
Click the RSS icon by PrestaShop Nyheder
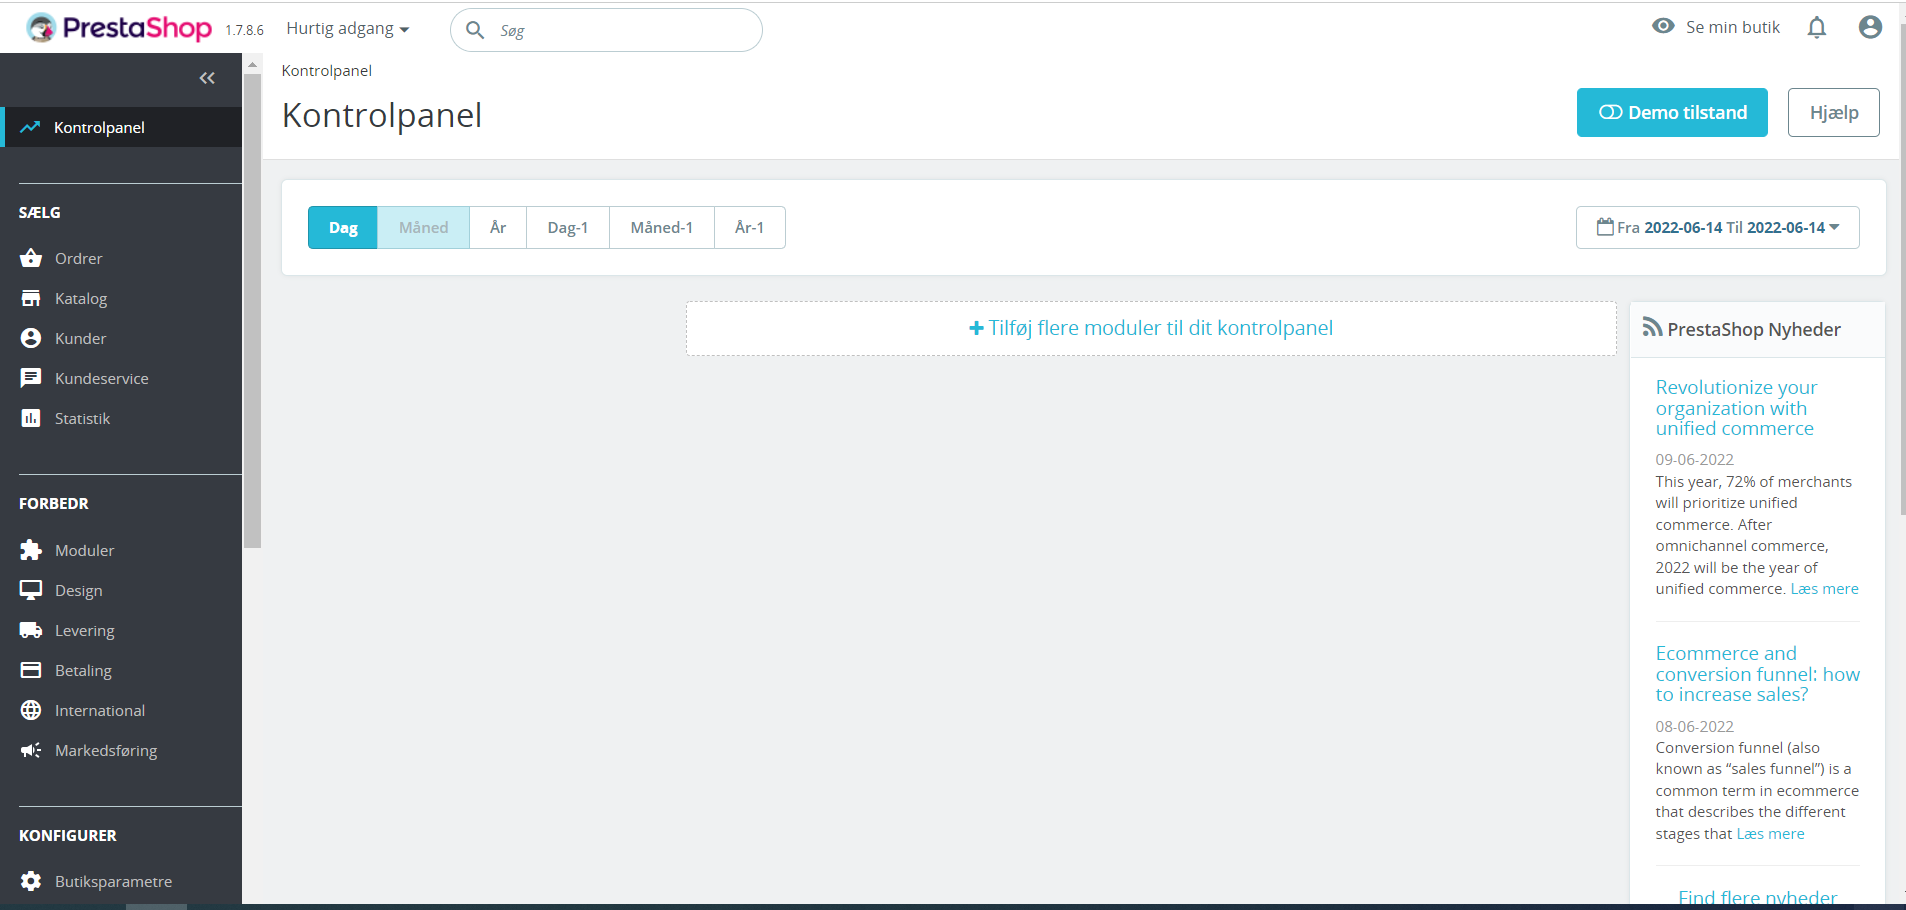click(x=1653, y=327)
